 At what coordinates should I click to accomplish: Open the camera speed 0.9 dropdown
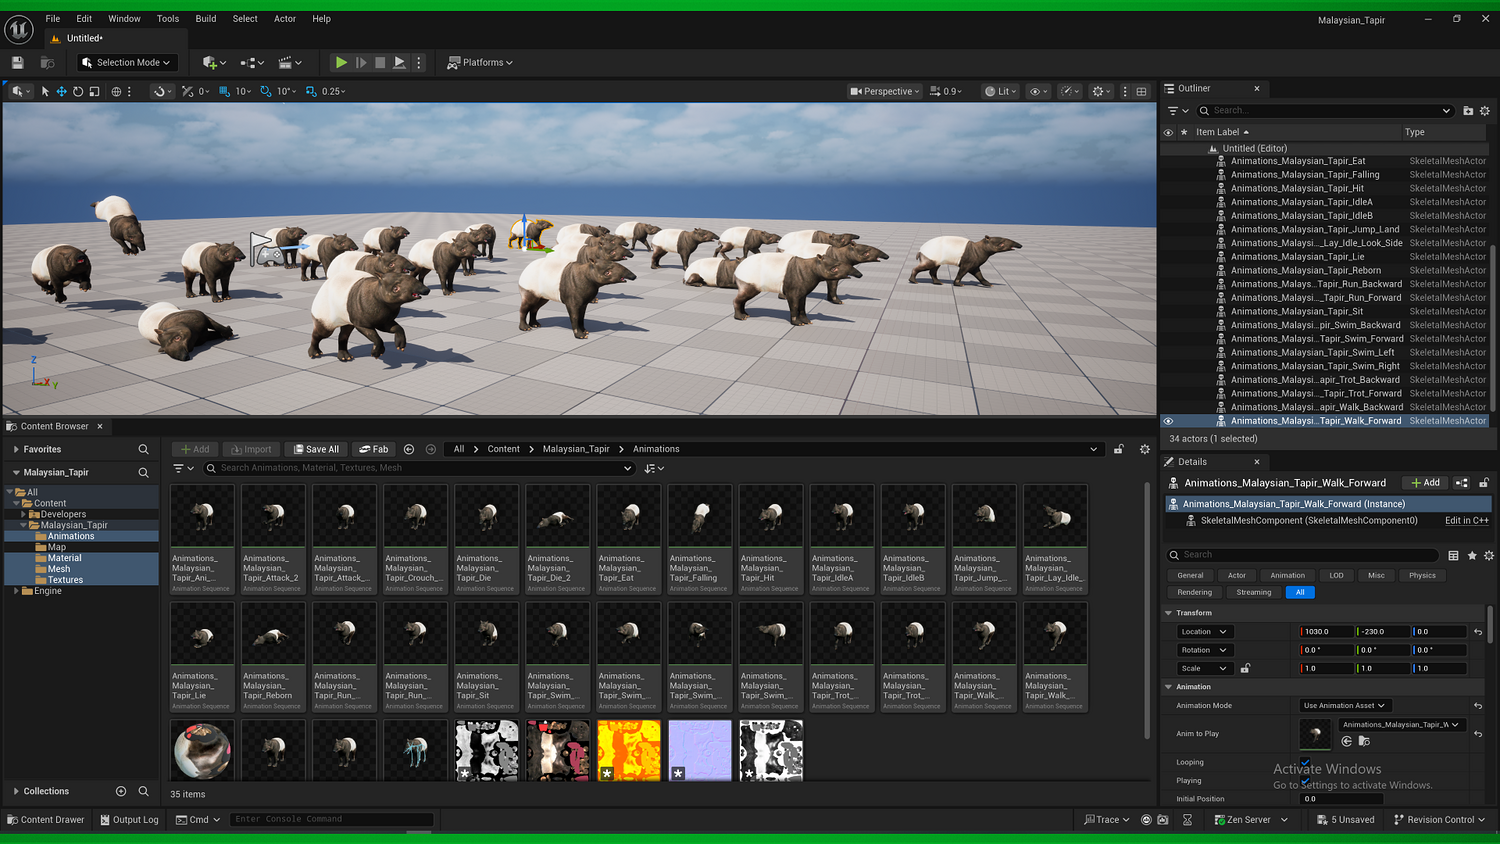[x=946, y=91]
